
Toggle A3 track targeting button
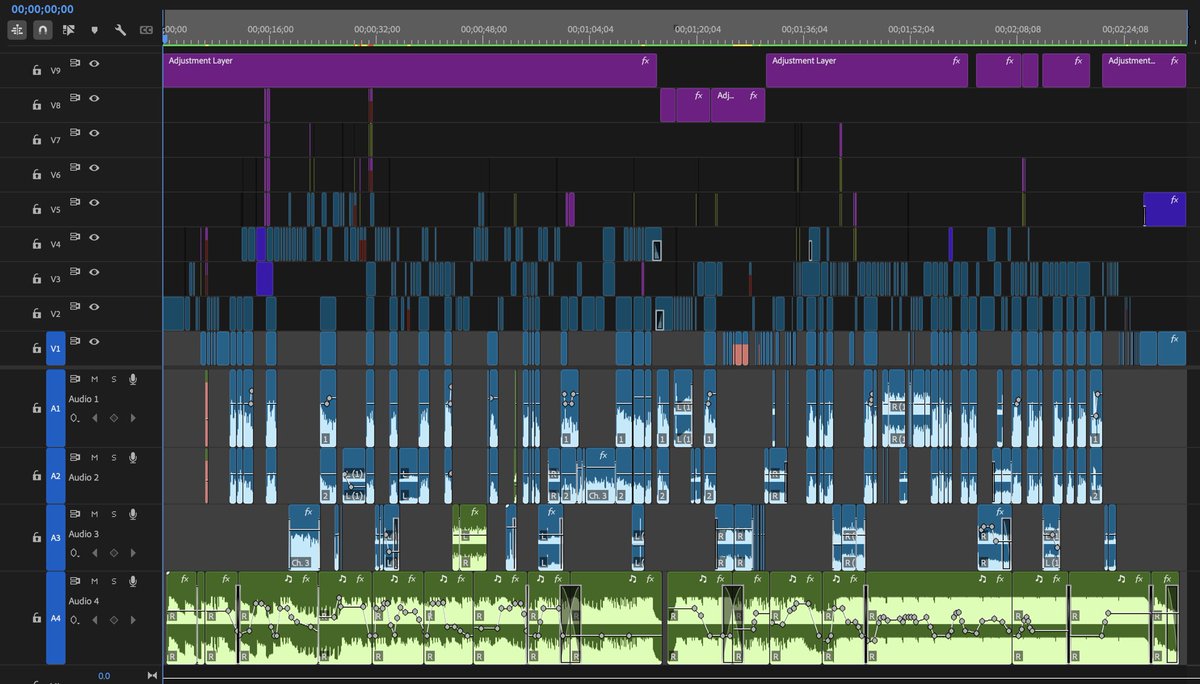coord(56,537)
